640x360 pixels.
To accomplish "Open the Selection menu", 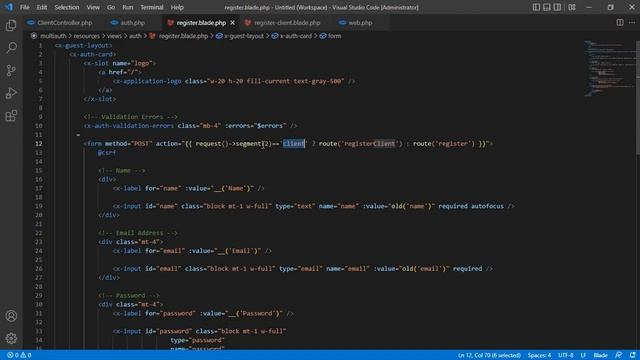I will point(67,7).
